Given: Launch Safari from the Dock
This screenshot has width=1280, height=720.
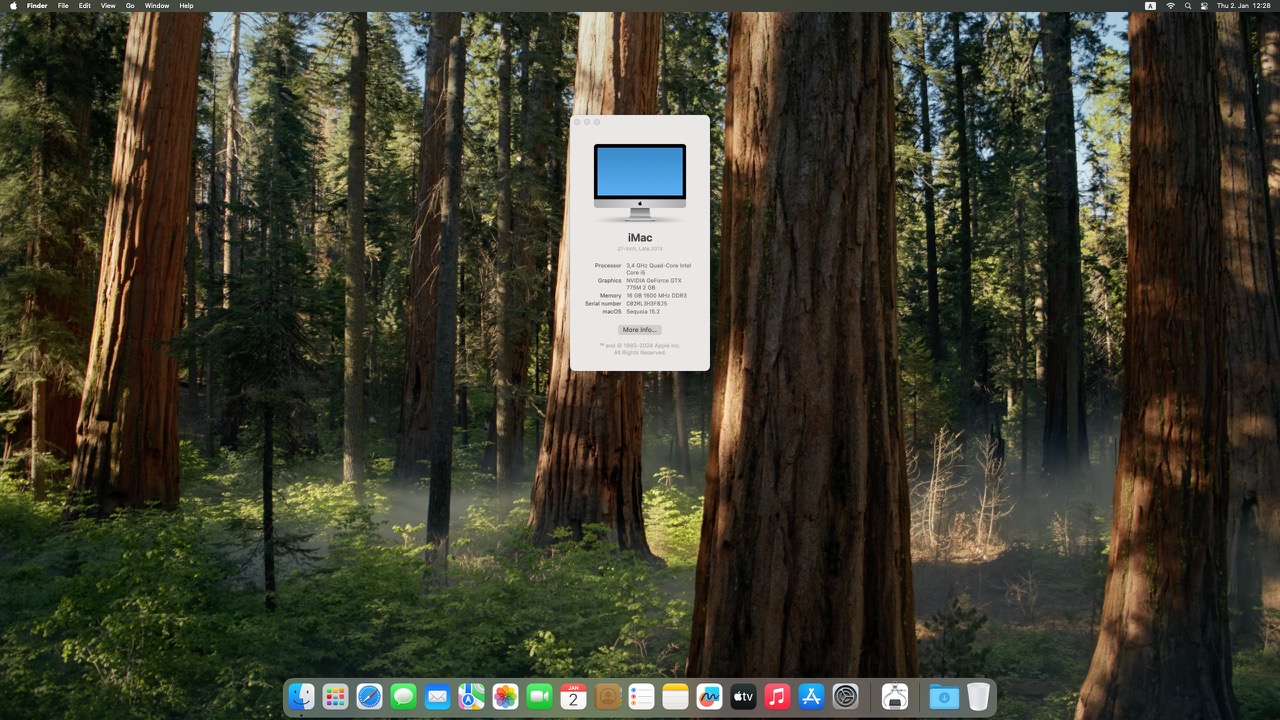Looking at the screenshot, I should 370,697.
